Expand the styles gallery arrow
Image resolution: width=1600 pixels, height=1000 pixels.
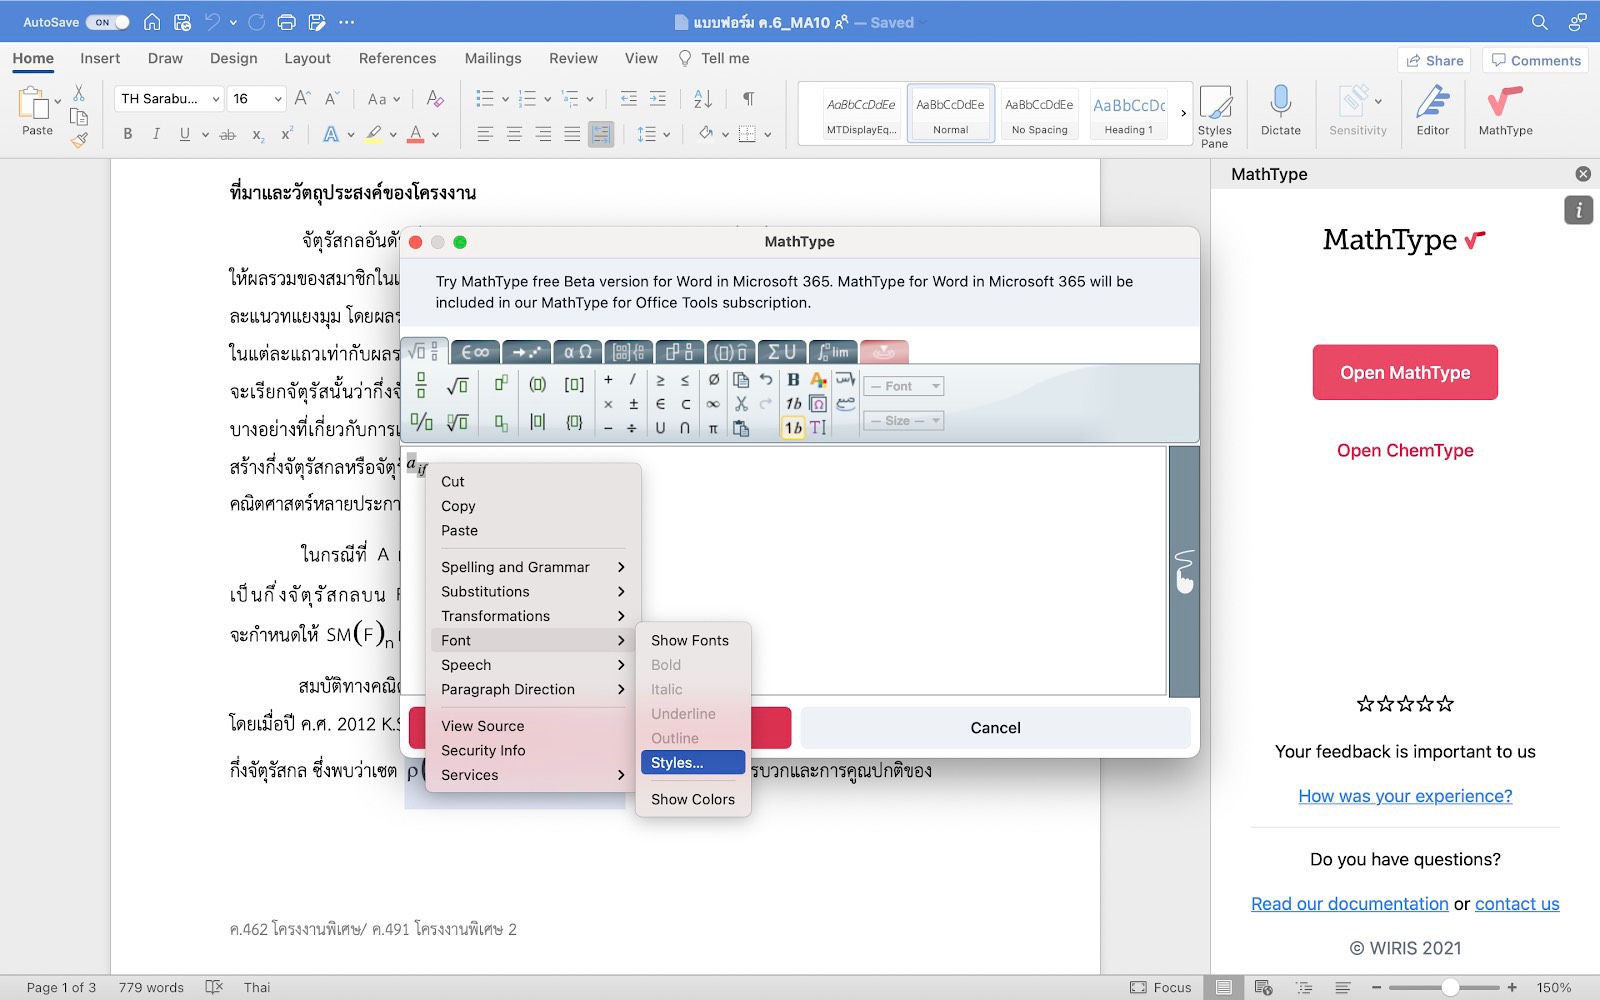tap(1184, 113)
